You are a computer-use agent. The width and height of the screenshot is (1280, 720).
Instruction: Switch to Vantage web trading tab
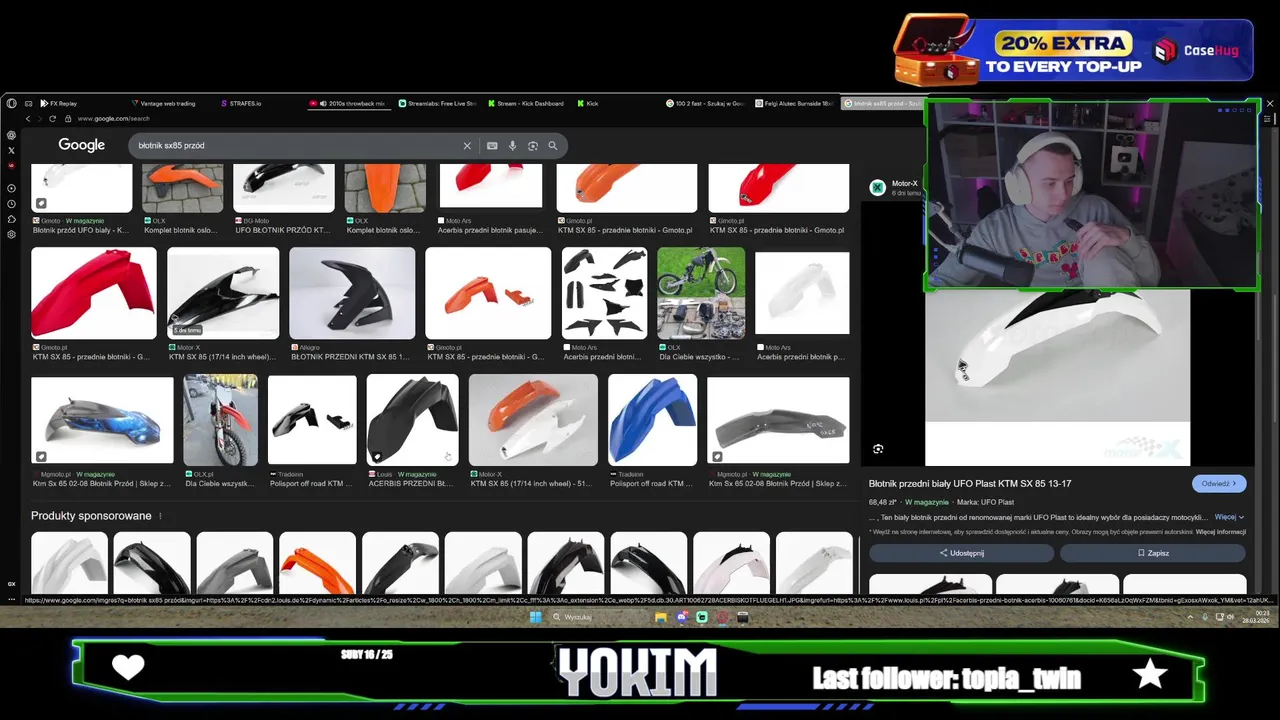pos(163,103)
